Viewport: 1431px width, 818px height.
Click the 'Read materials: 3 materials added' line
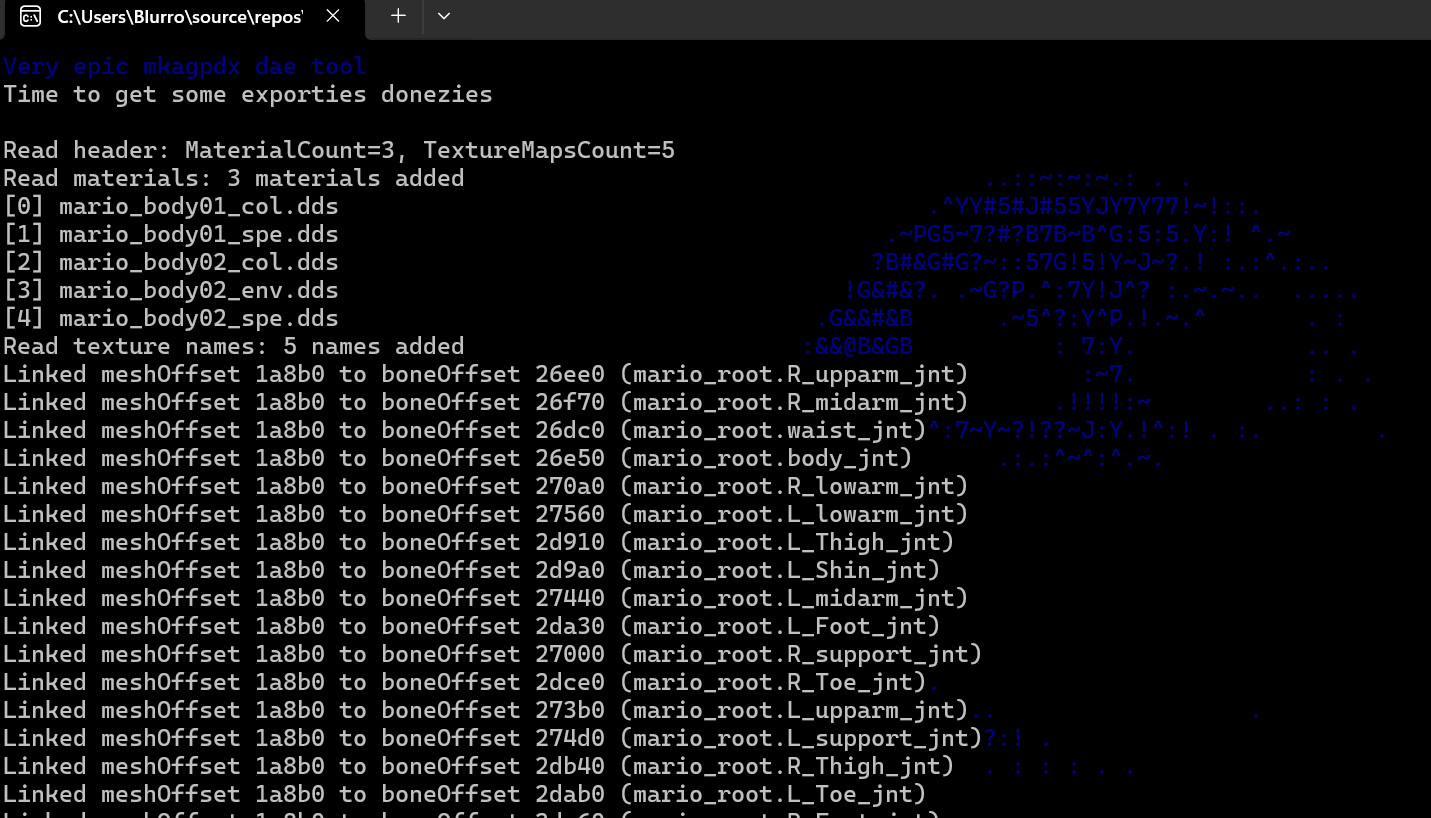click(234, 178)
